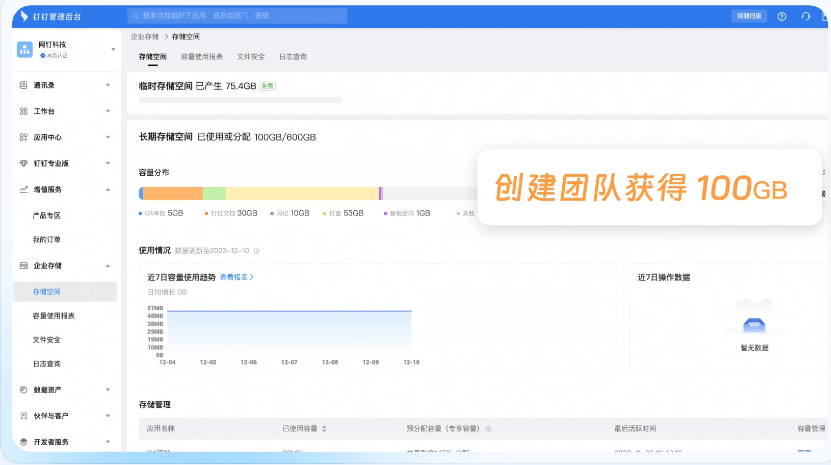Click the 钉钉文档 30GB legend entry
The width and height of the screenshot is (831, 465).
coord(231,213)
